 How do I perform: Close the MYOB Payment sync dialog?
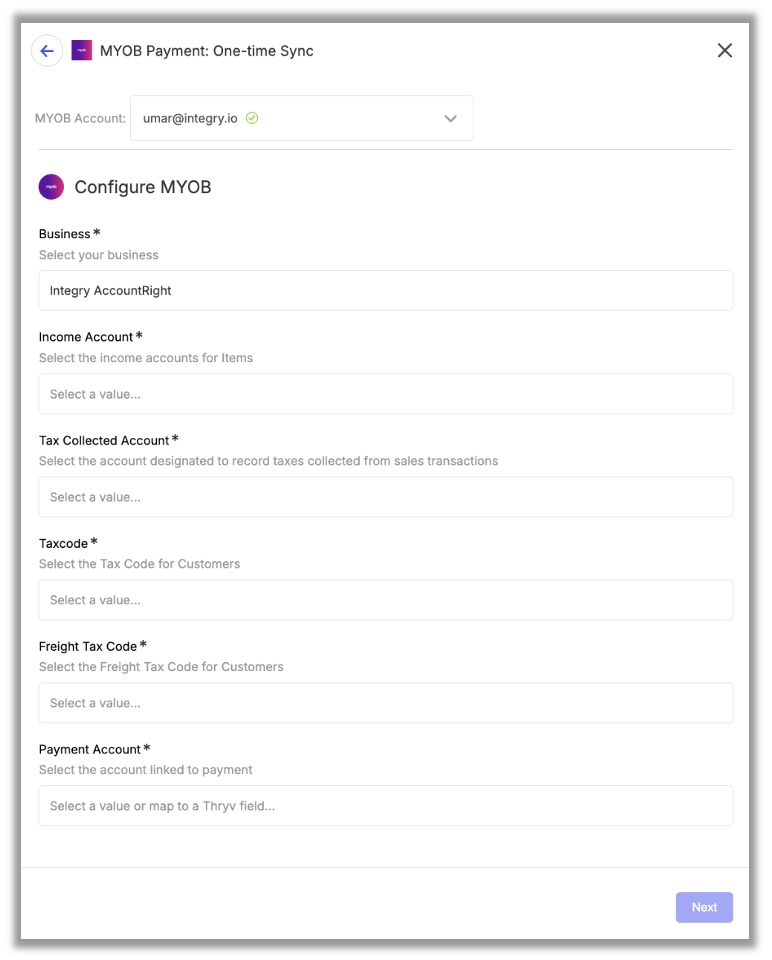(725, 50)
